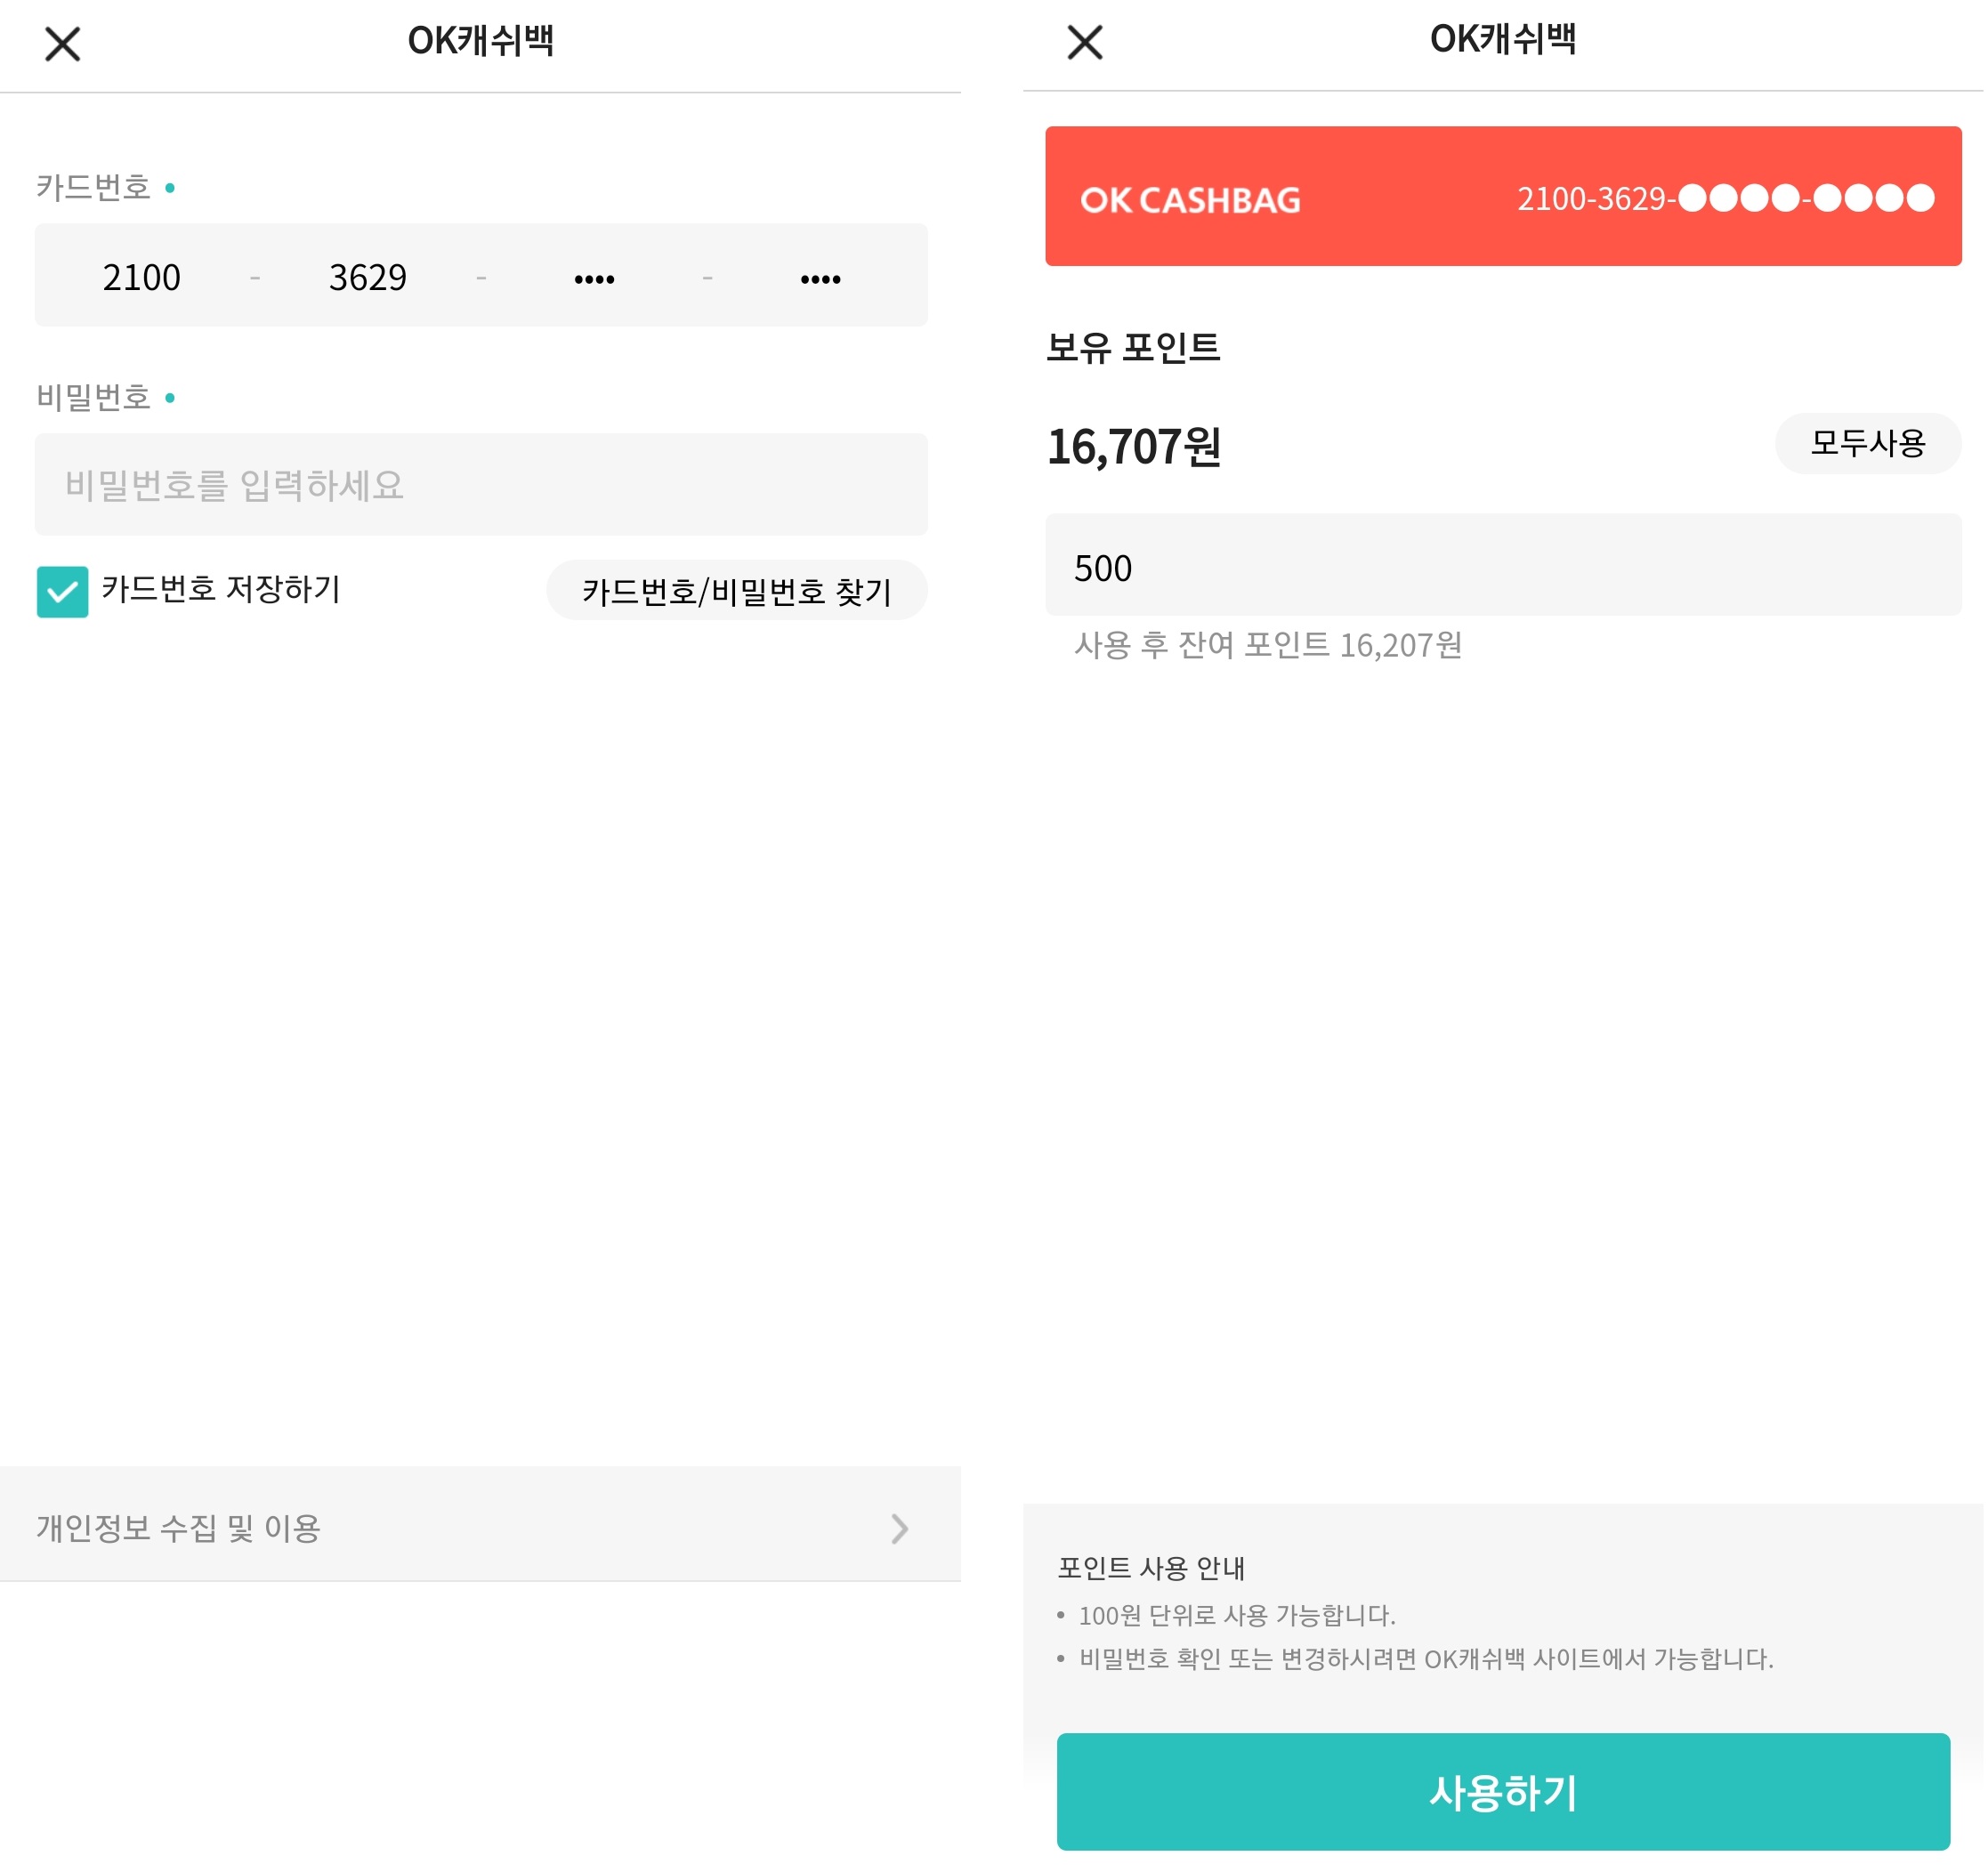
Task: Click the 16,707원 balance text
Action: point(1135,446)
